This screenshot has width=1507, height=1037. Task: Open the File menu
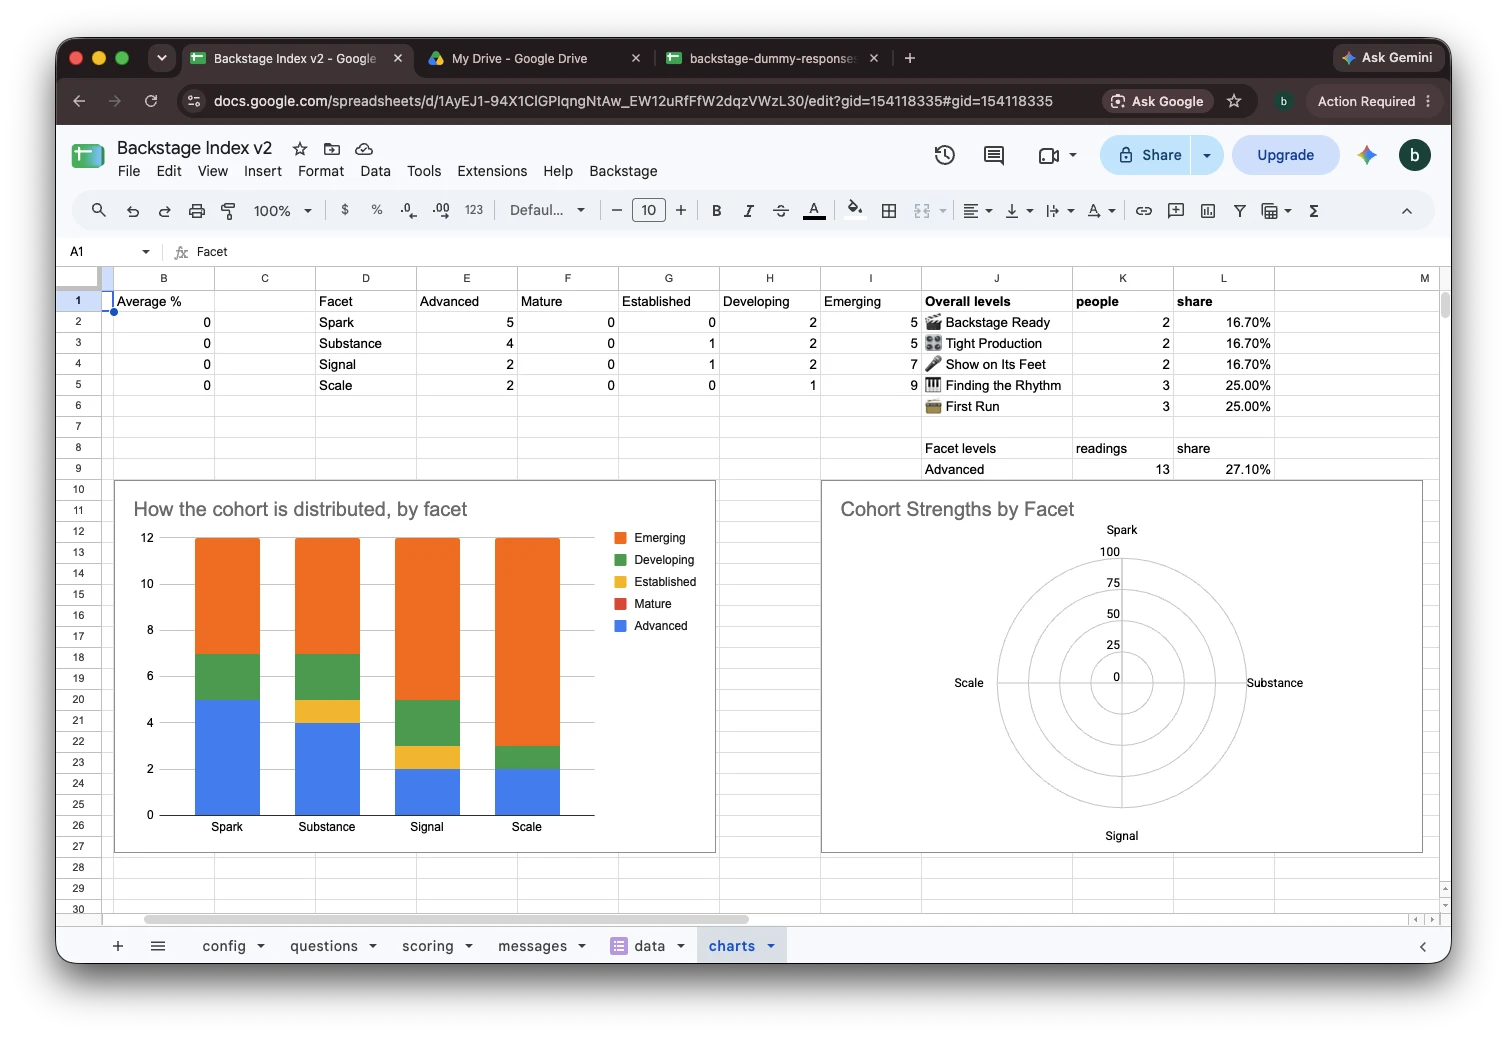[x=129, y=171]
